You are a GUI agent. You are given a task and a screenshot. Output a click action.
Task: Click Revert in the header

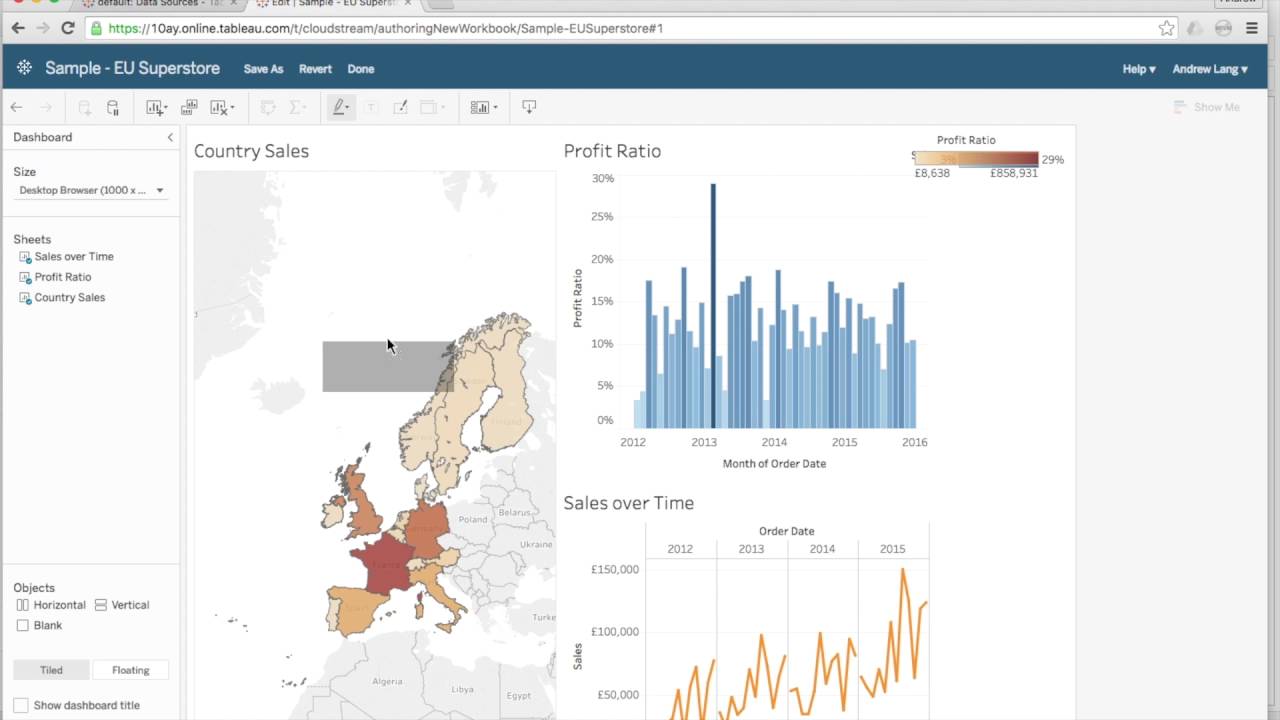click(315, 69)
